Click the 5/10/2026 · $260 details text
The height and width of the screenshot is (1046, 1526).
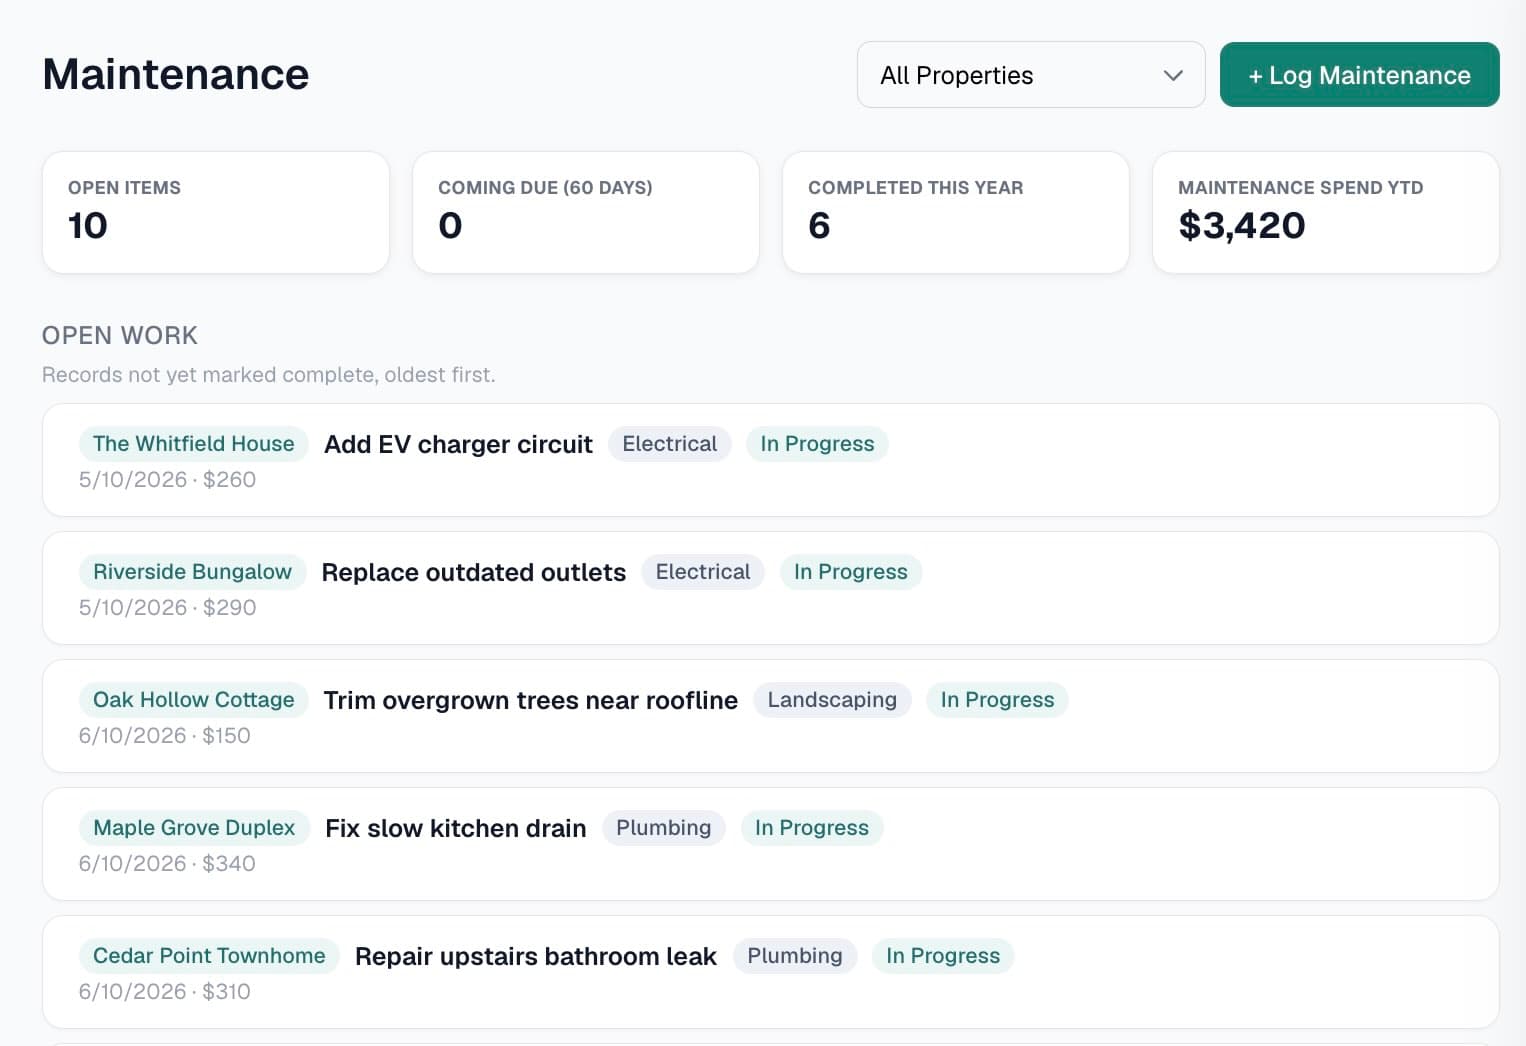167,480
